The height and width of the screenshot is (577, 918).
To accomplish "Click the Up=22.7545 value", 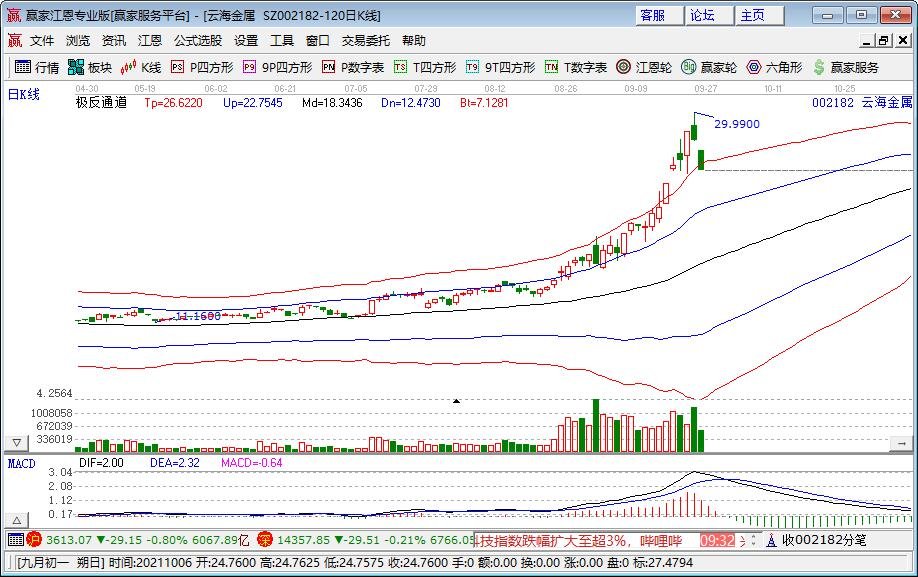I will (253, 103).
